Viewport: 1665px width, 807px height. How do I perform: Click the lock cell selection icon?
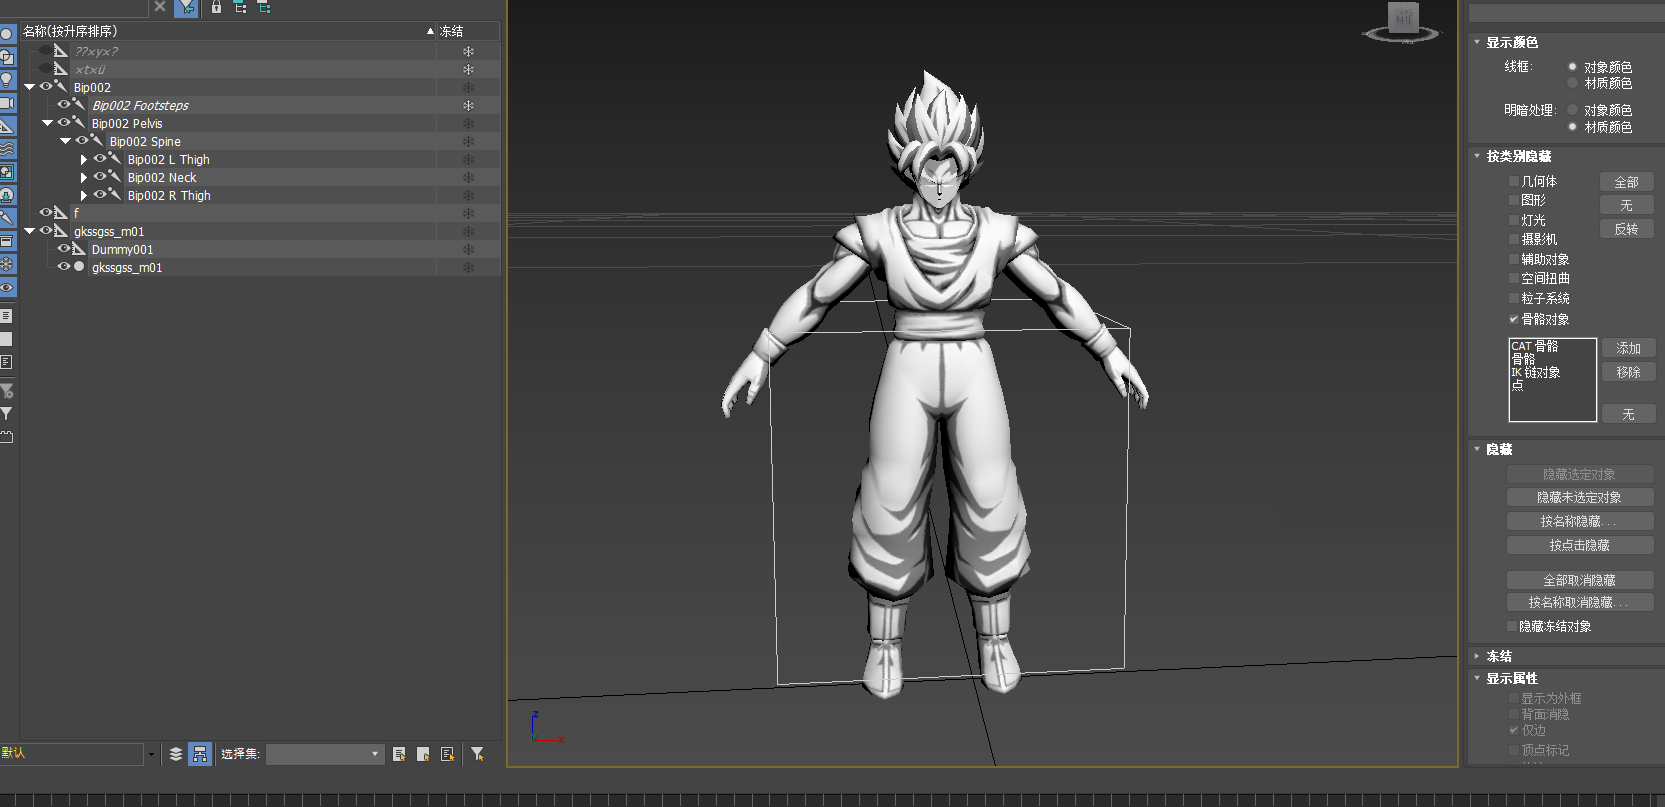pos(216,7)
